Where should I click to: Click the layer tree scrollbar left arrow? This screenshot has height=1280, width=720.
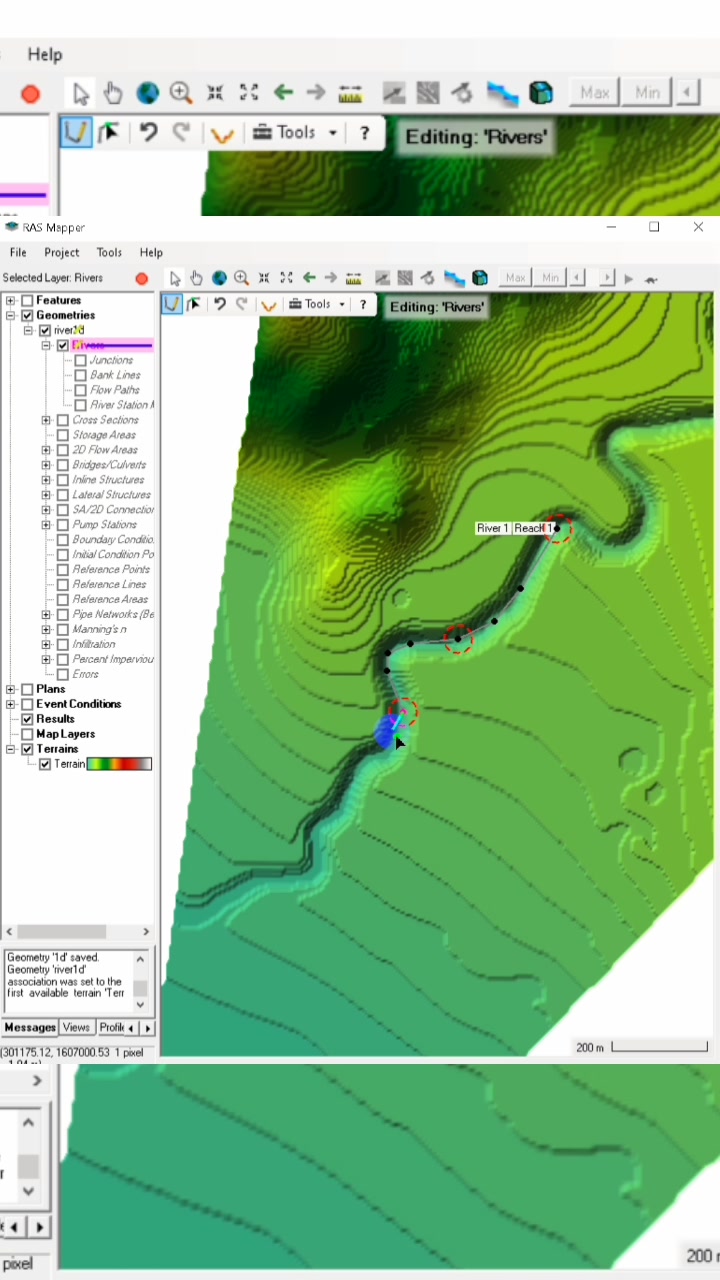click(10, 931)
